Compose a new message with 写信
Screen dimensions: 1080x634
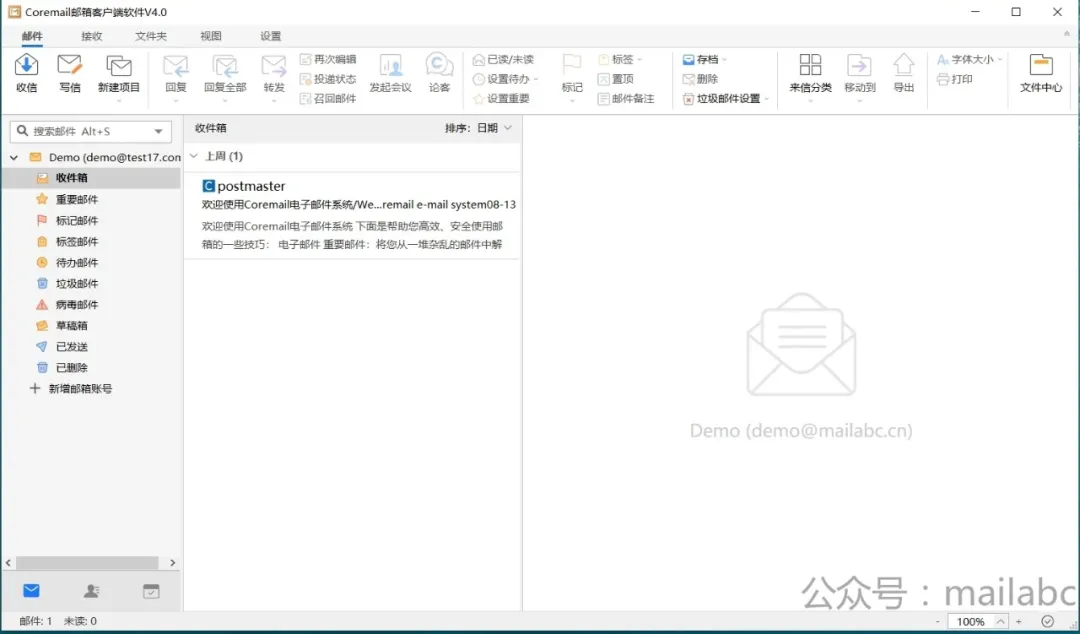point(70,73)
